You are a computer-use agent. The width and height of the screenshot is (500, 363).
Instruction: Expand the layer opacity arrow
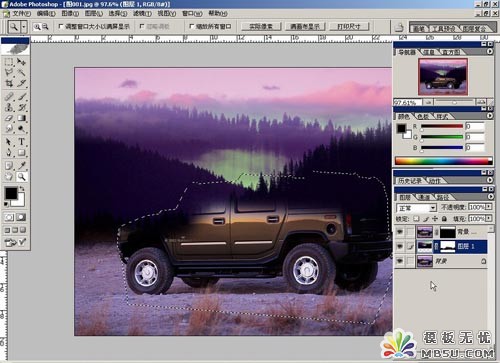[489, 207]
